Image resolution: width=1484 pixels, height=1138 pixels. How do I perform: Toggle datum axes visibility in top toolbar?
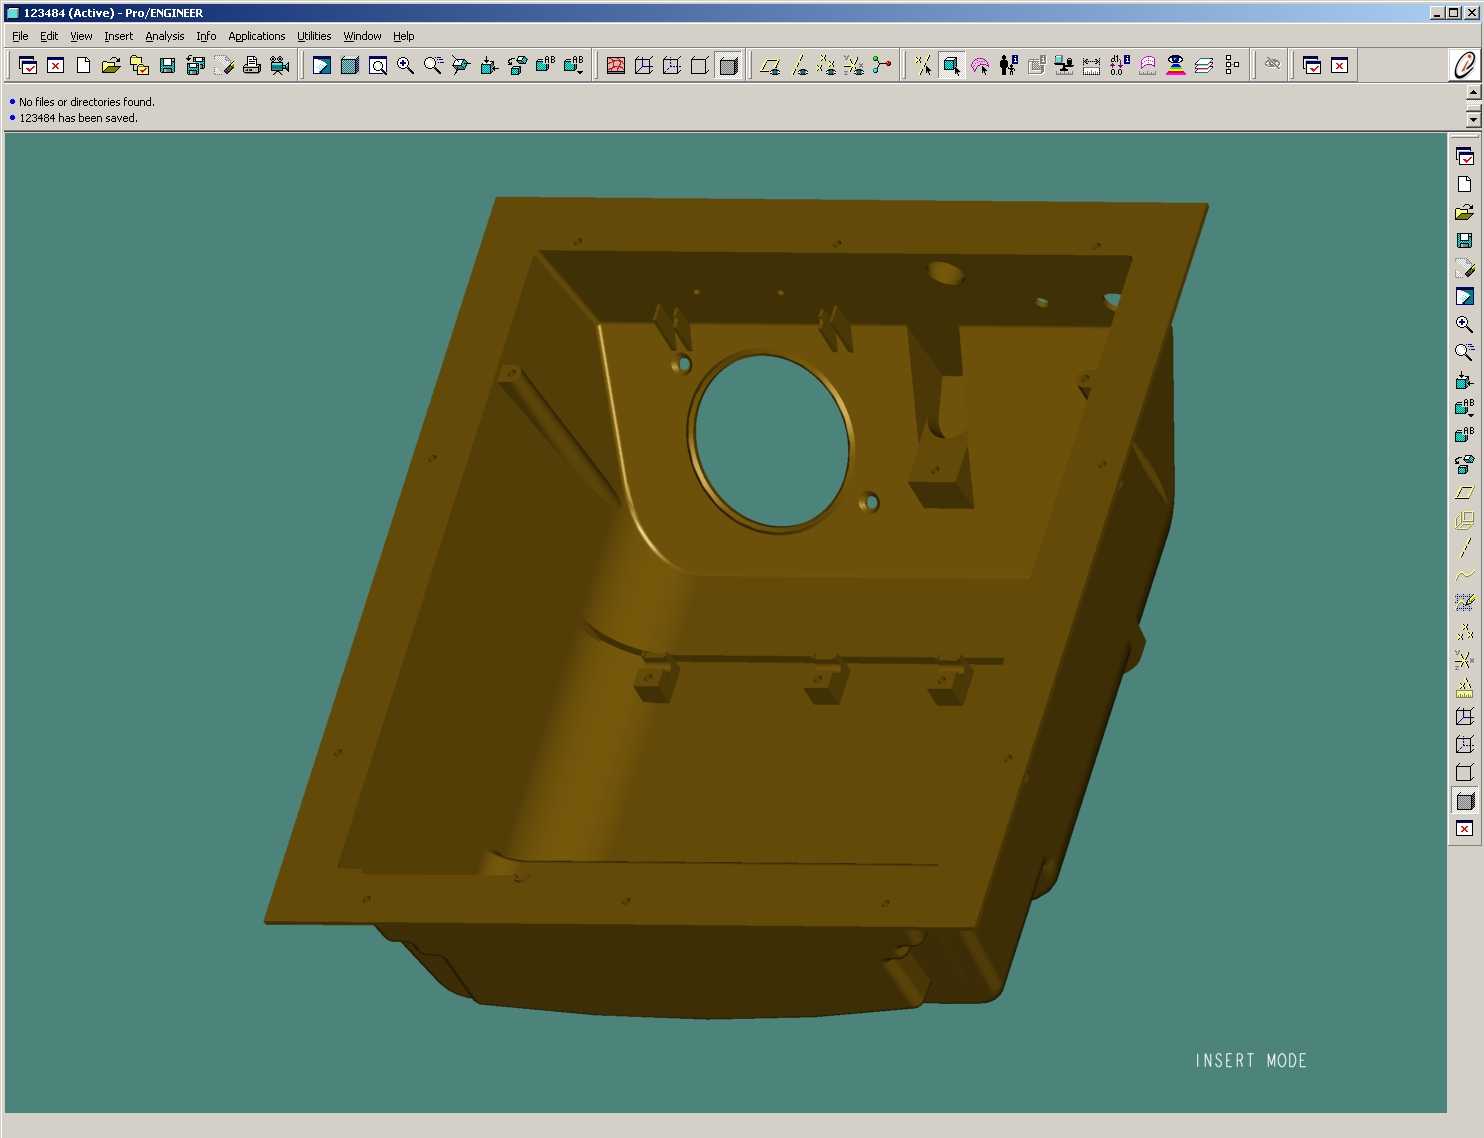tap(799, 66)
